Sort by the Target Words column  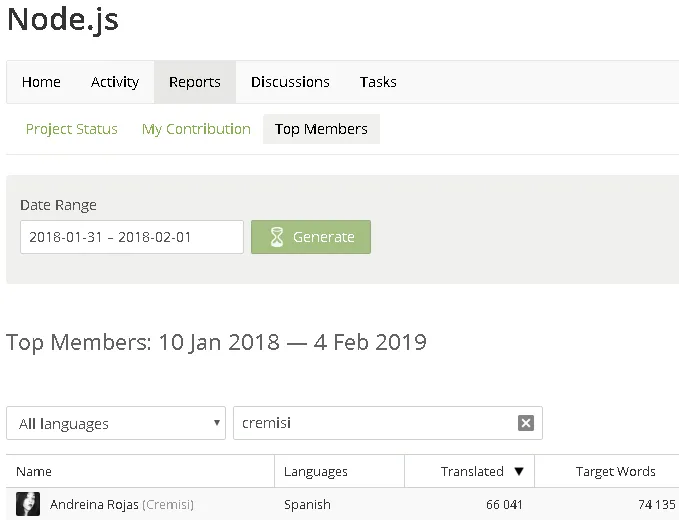point(615,471)
